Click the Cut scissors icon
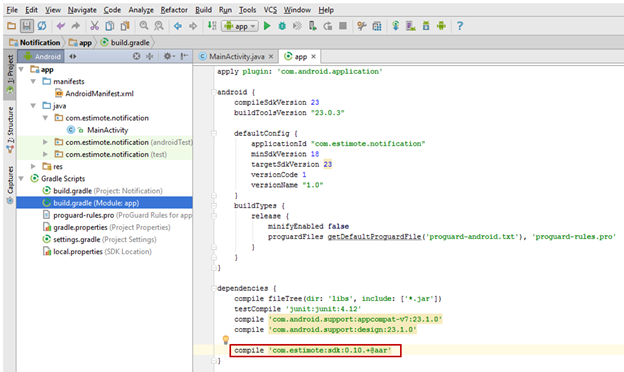This screenshot has width=624, height=372. [94, 26]
